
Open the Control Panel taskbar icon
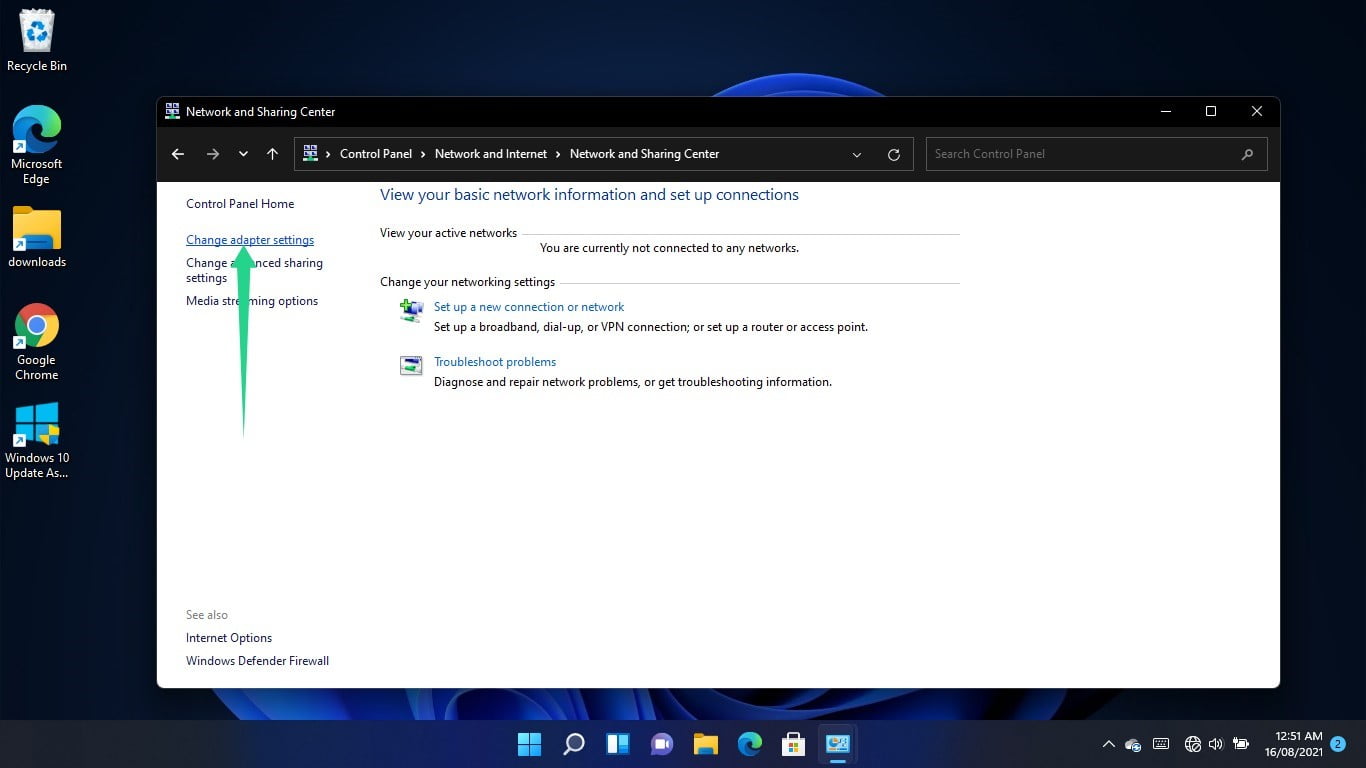[837, 744]
